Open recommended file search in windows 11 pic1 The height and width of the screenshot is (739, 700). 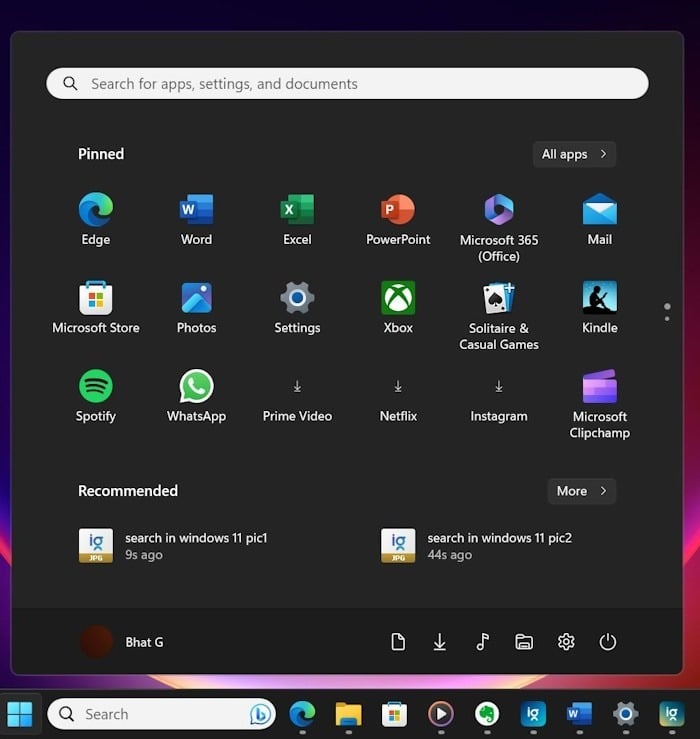[173, 546]
